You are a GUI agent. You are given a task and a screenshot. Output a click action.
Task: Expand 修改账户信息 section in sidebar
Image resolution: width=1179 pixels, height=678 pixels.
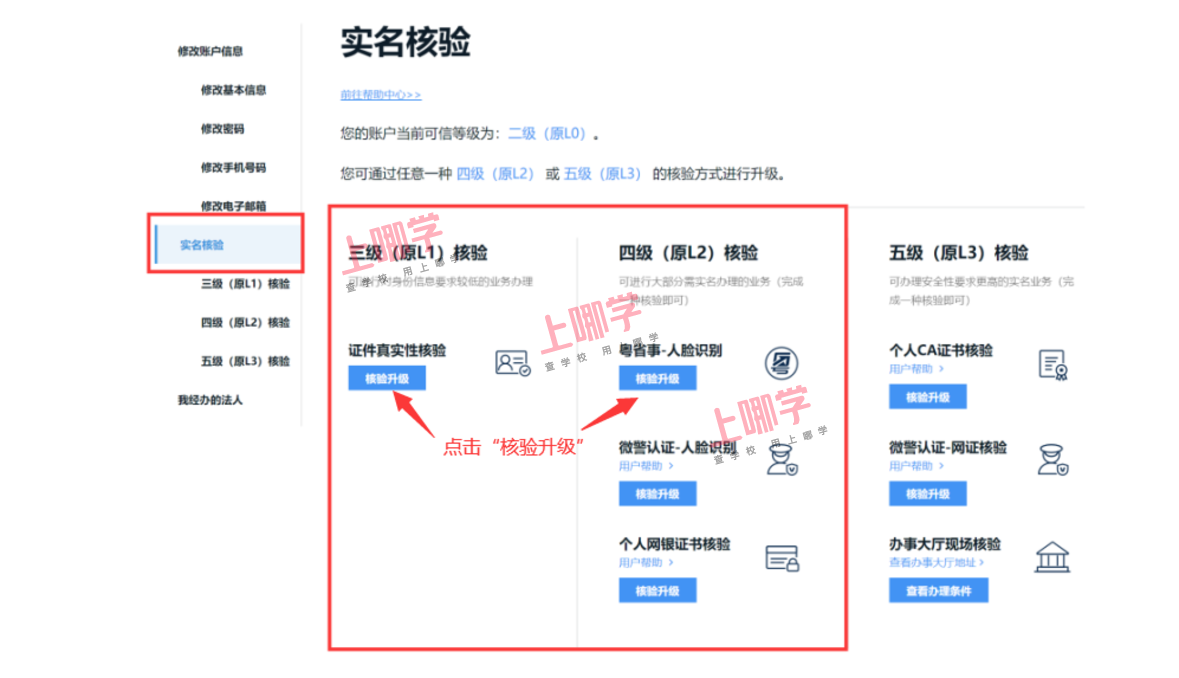pyautogui.click(x=210, y=51)
